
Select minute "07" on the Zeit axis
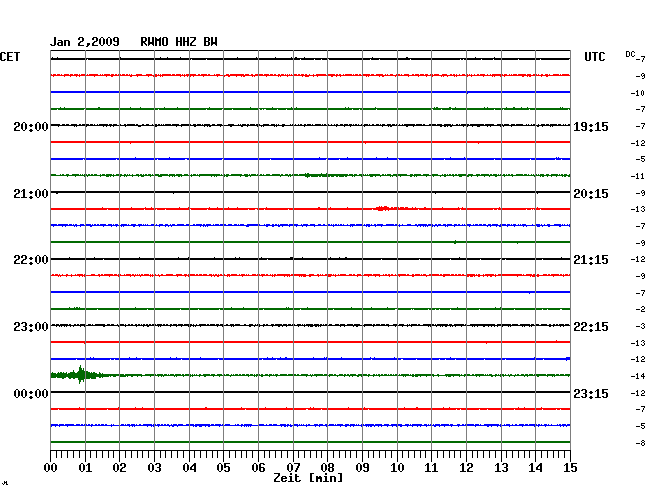pos(293,468)
